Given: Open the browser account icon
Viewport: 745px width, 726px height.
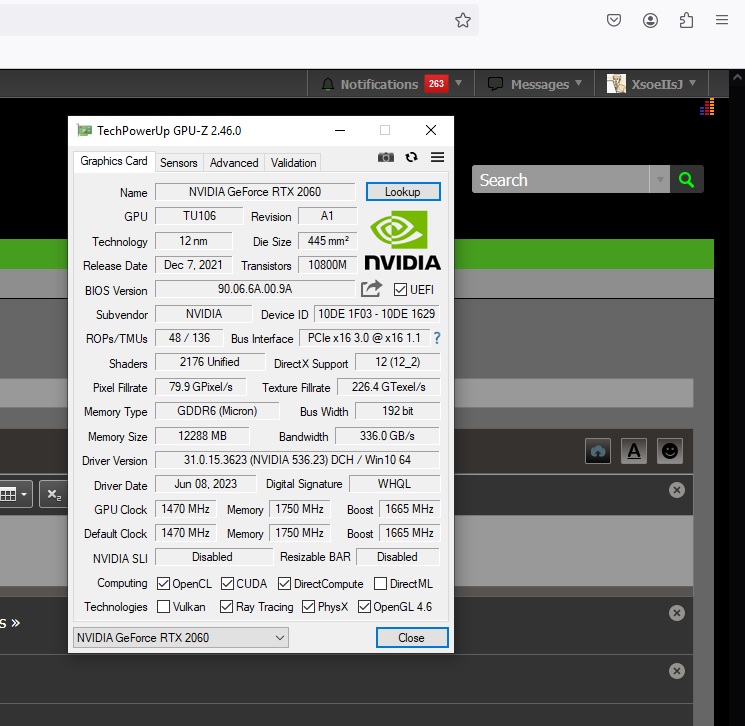Looking at the screenshot, I should coord(650,20).
